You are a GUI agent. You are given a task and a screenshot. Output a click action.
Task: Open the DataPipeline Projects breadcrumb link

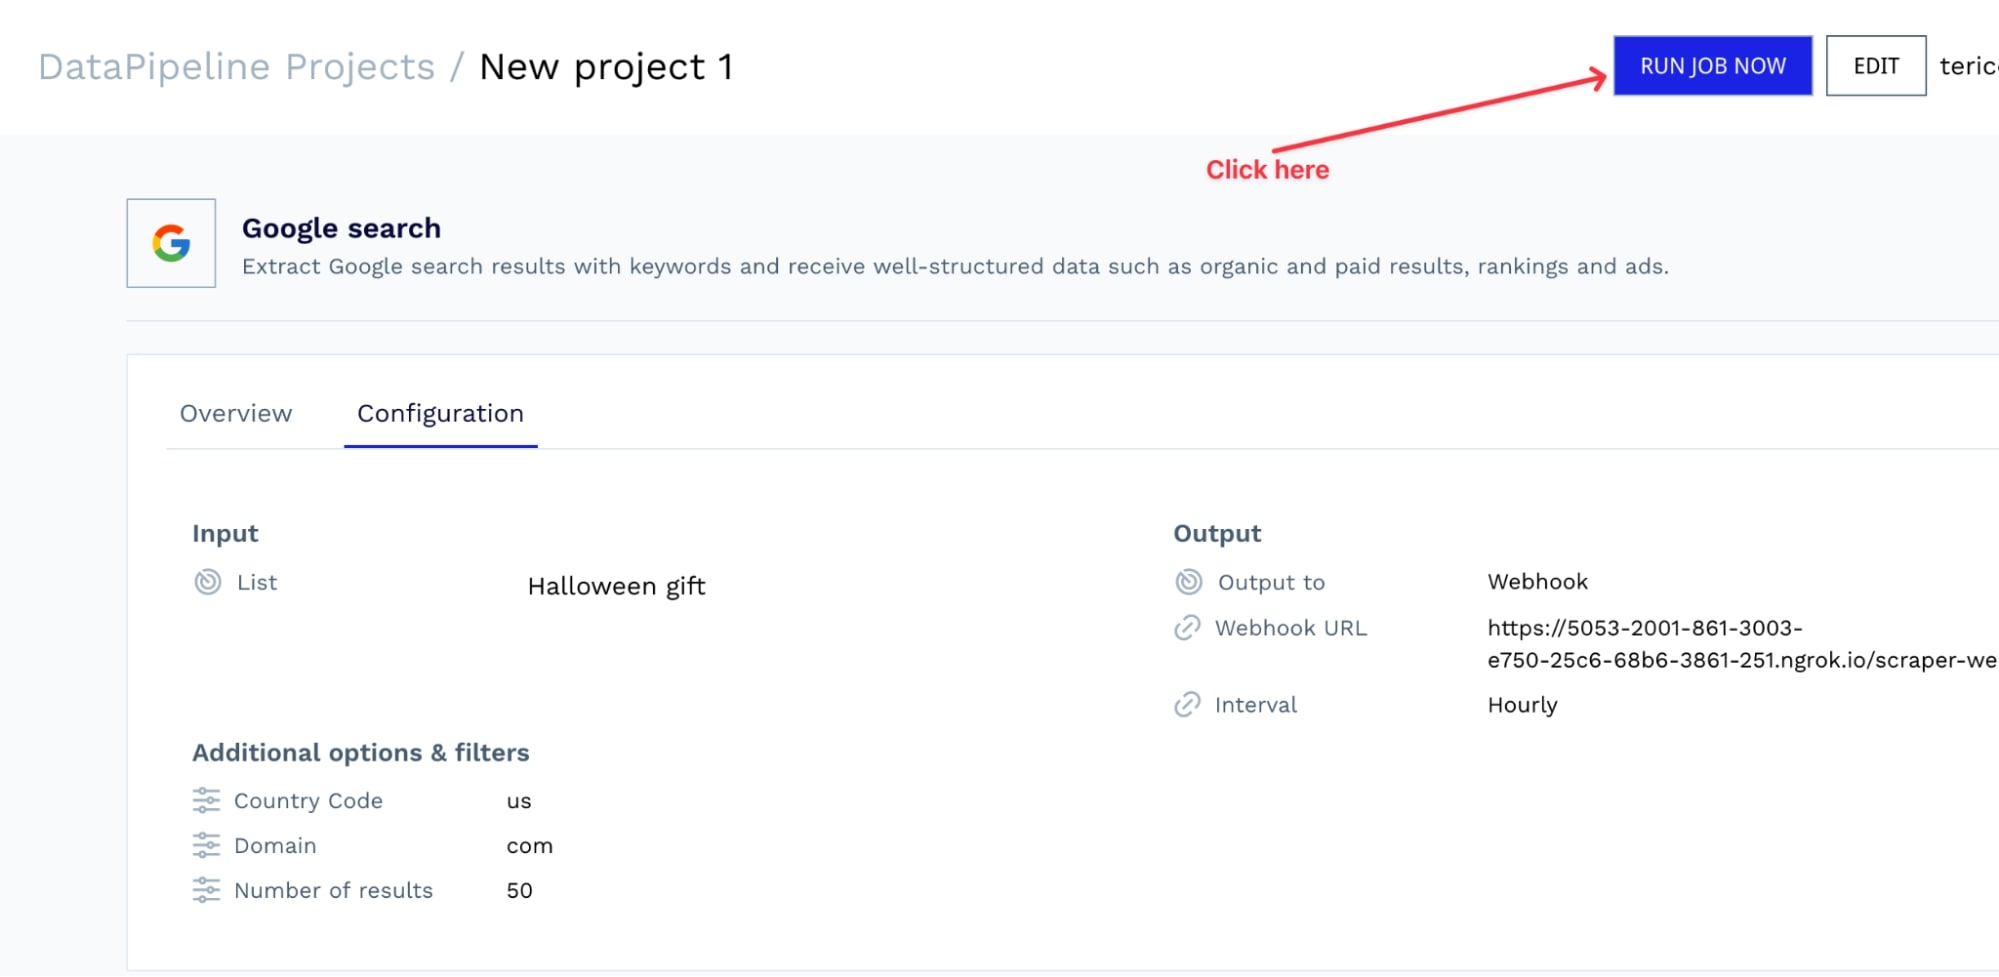tap(237, 66)
